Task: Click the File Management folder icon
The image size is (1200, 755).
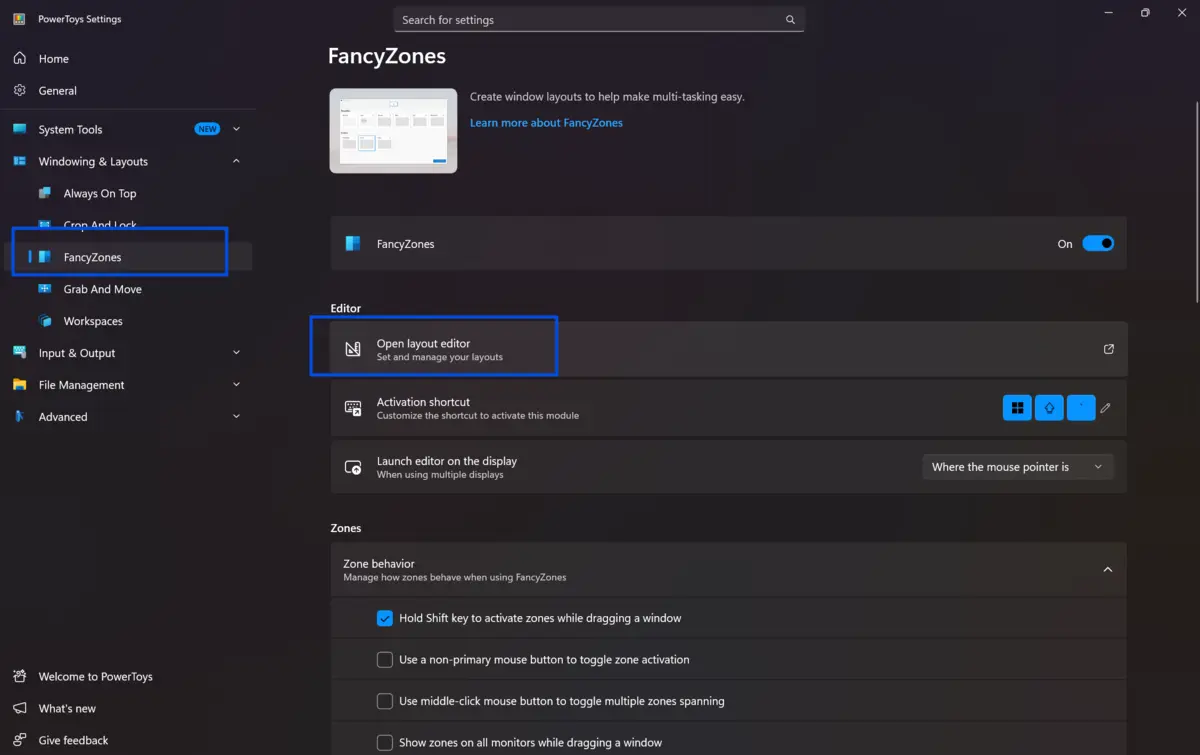Action: pos(19,385)
